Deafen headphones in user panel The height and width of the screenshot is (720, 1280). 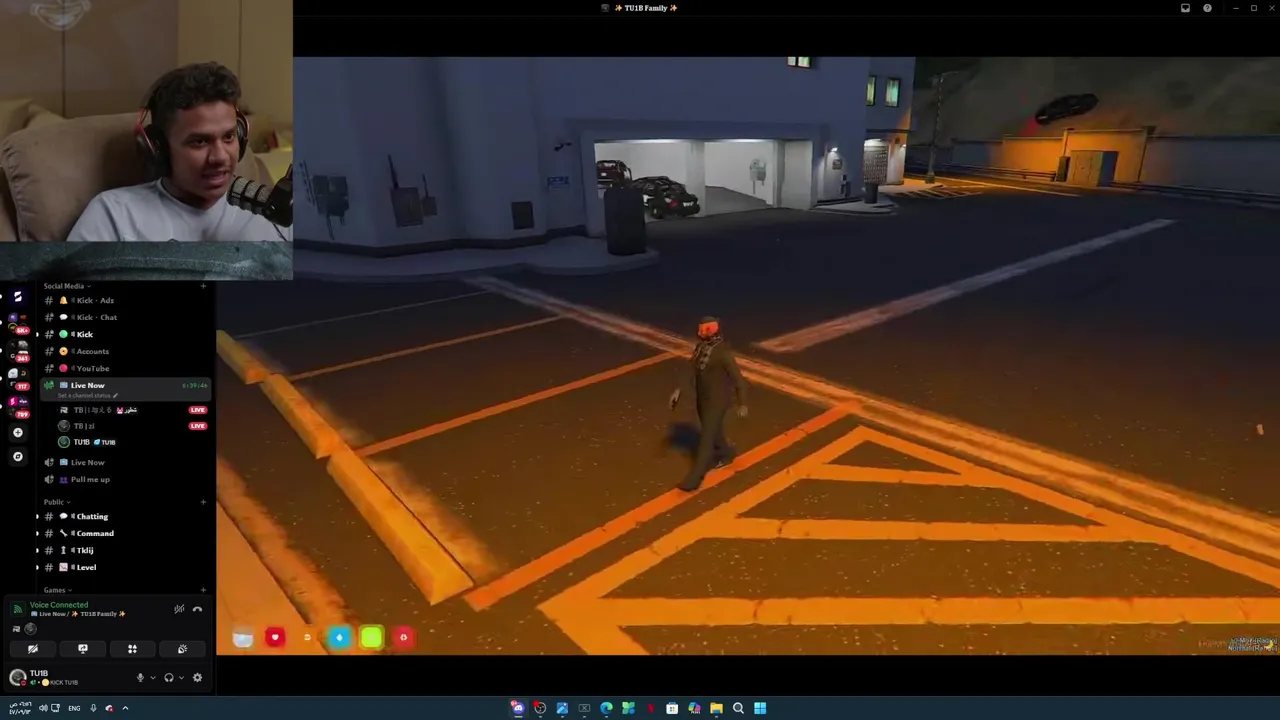click(168, 678)
